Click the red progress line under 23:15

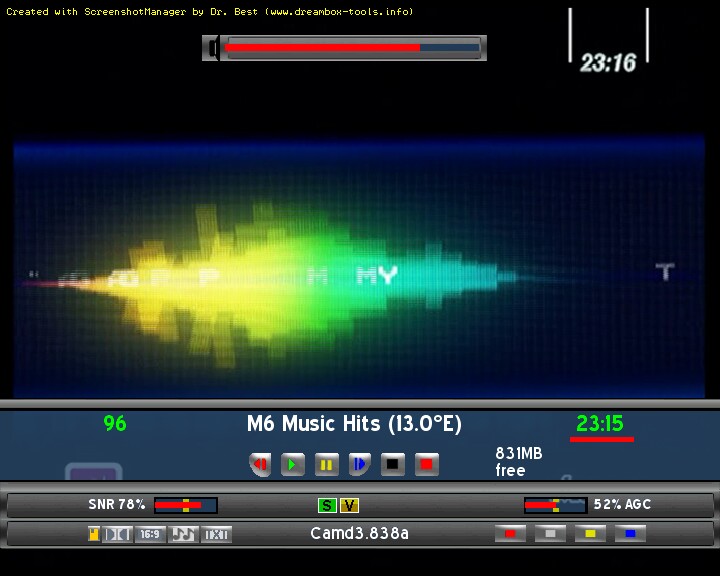pos(602,440)
